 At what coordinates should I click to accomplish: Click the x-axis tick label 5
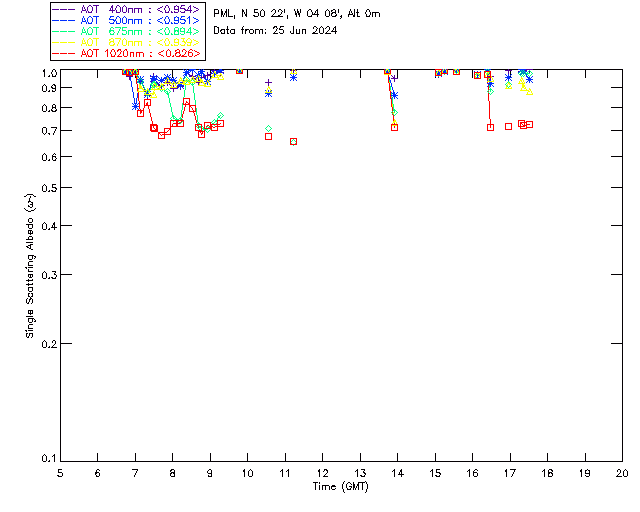pyautogui.click(x=60, y=473)
